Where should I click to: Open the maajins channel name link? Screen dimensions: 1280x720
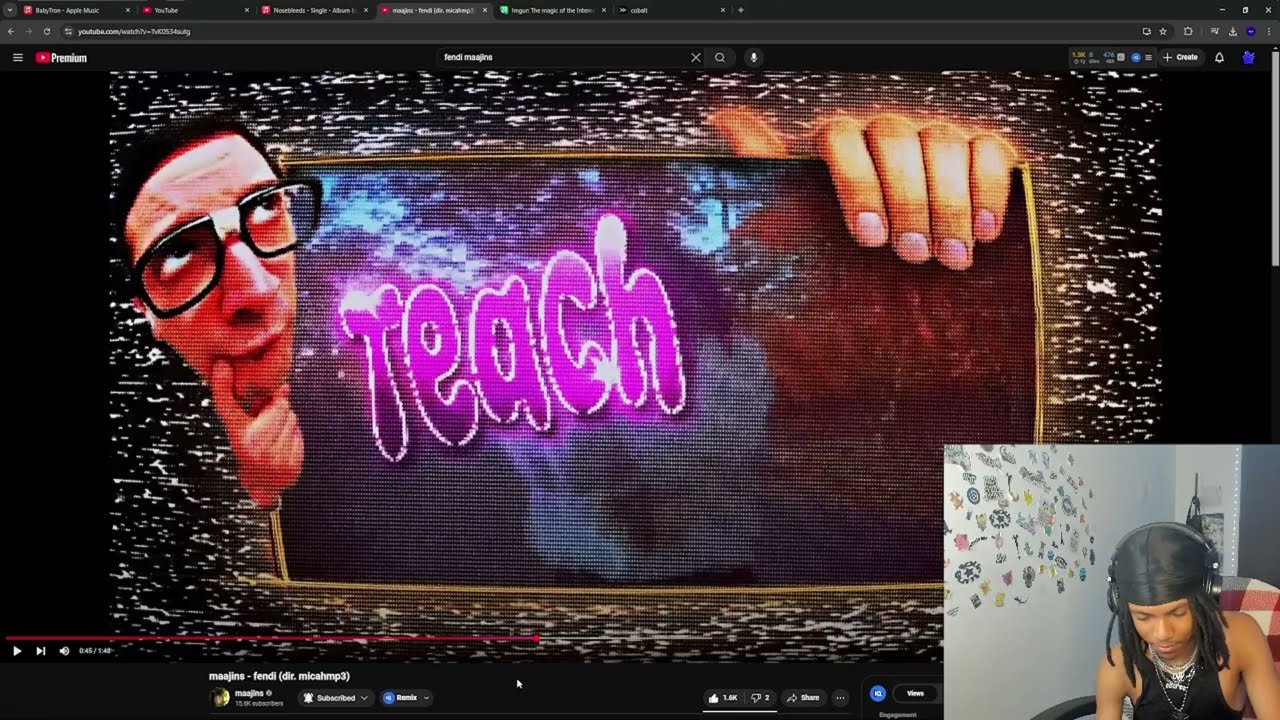click(249, 693)
